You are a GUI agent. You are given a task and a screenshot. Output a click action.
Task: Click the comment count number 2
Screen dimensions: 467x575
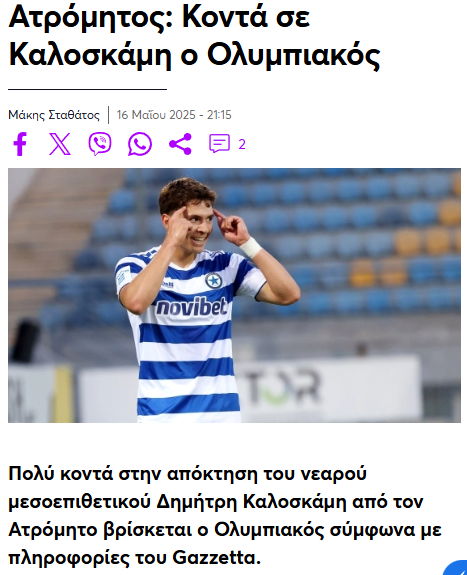242,144
